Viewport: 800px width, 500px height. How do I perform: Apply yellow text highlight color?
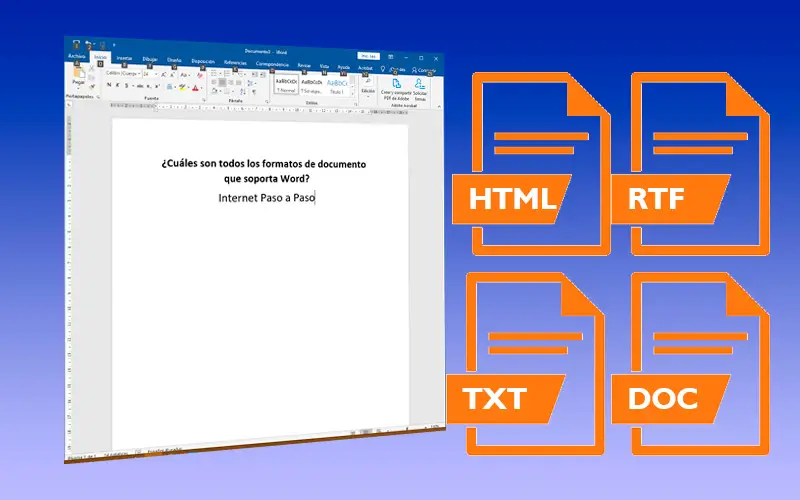182,87
